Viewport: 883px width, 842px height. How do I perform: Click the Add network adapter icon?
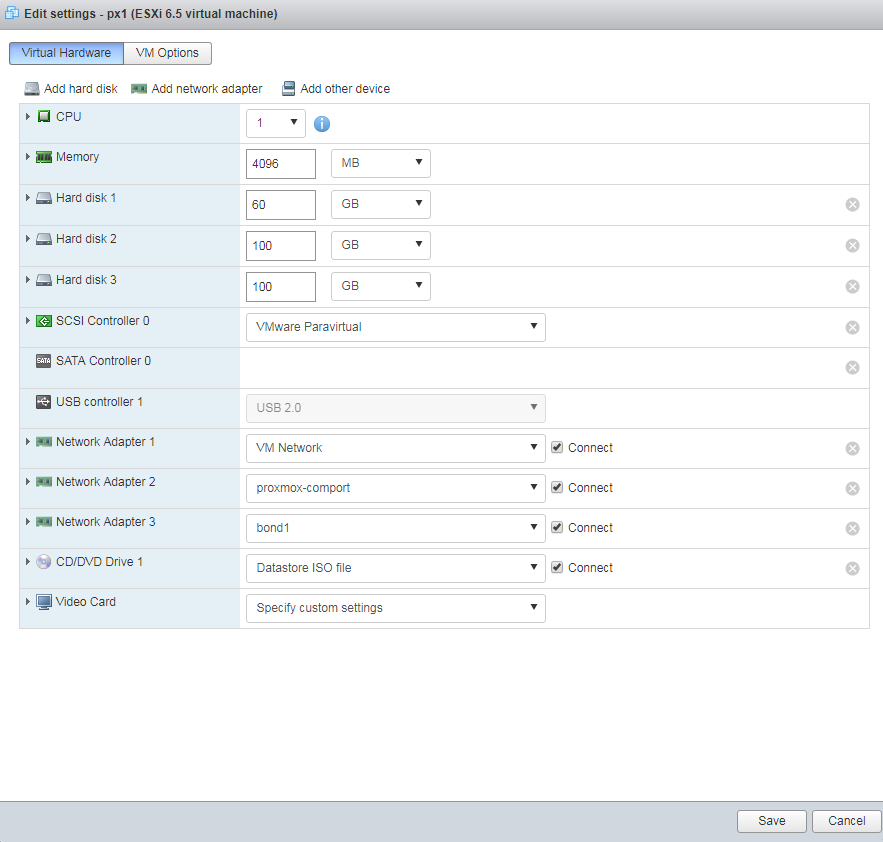pos(139,89)
